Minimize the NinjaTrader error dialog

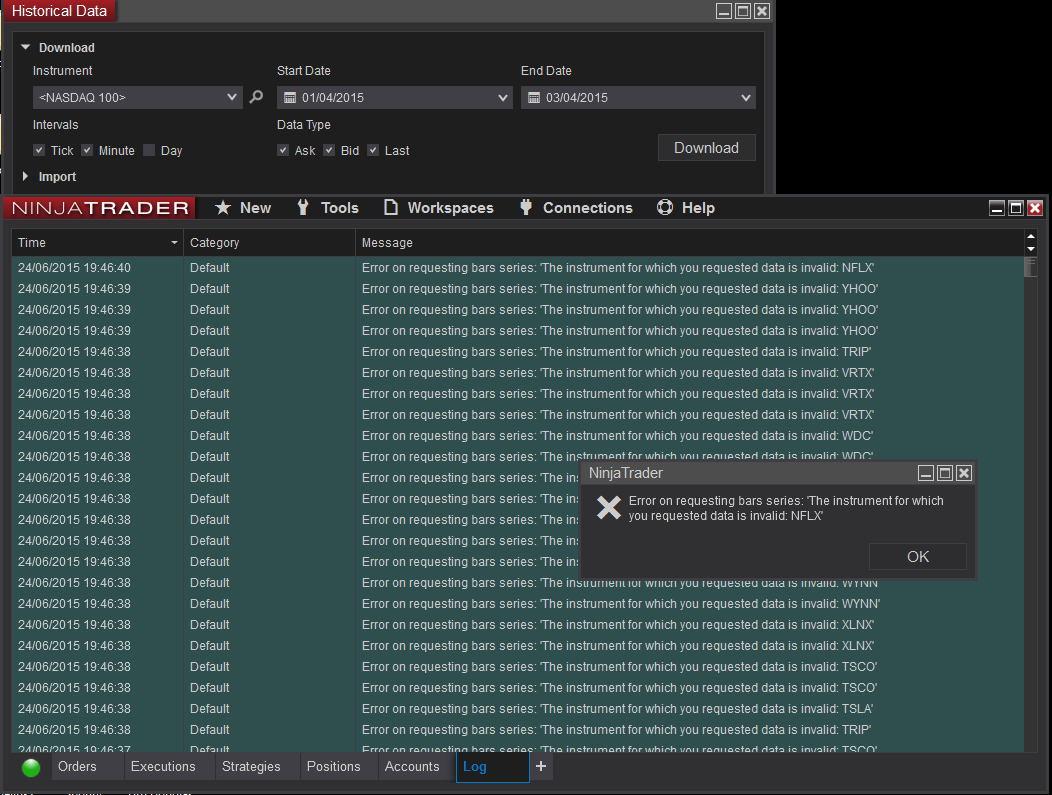click(926, 473)
